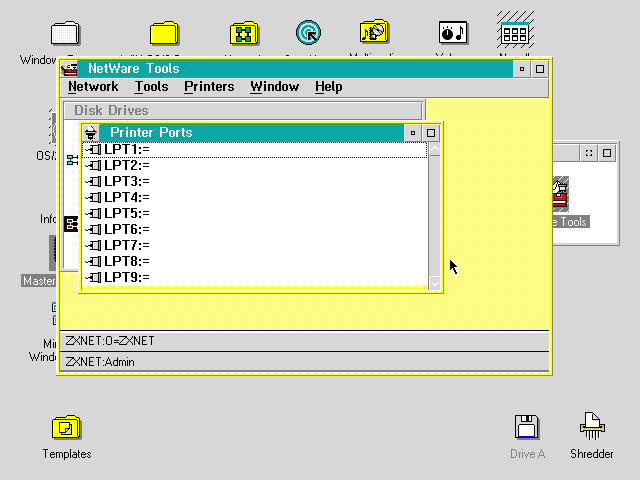Viewport: 640px width, 480px height.
Task: Select the LPT5 port icon
Action: (x=93, y=213)
